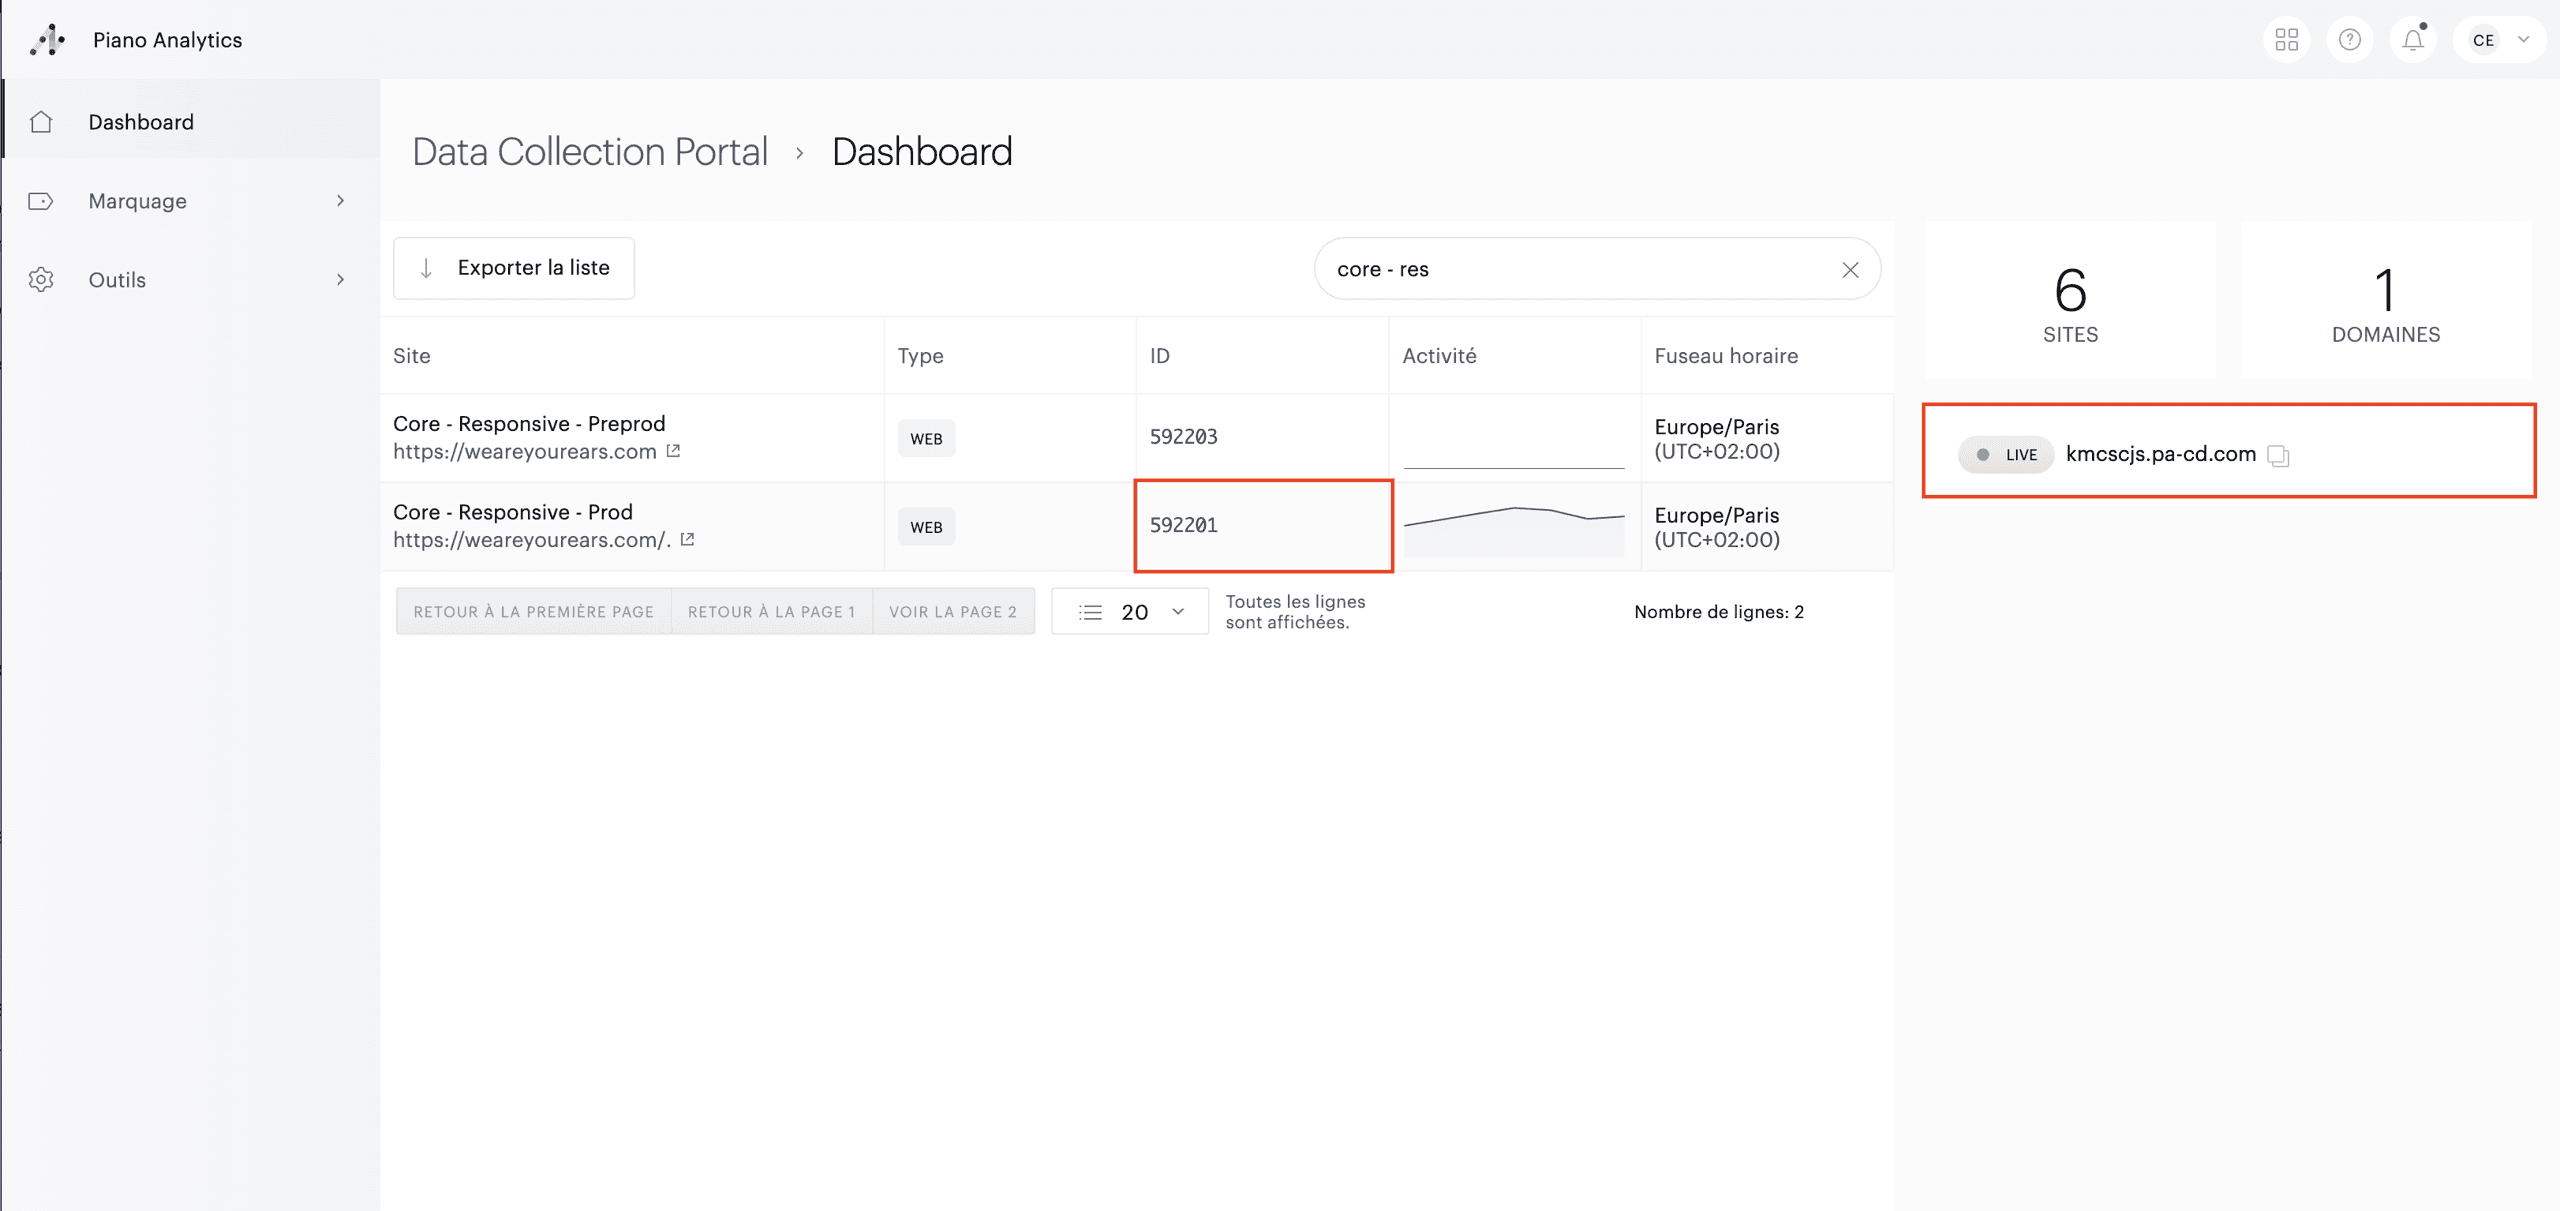Open the CE account dropdown
The image size is (2560, 1211).
click(2499, 40)
